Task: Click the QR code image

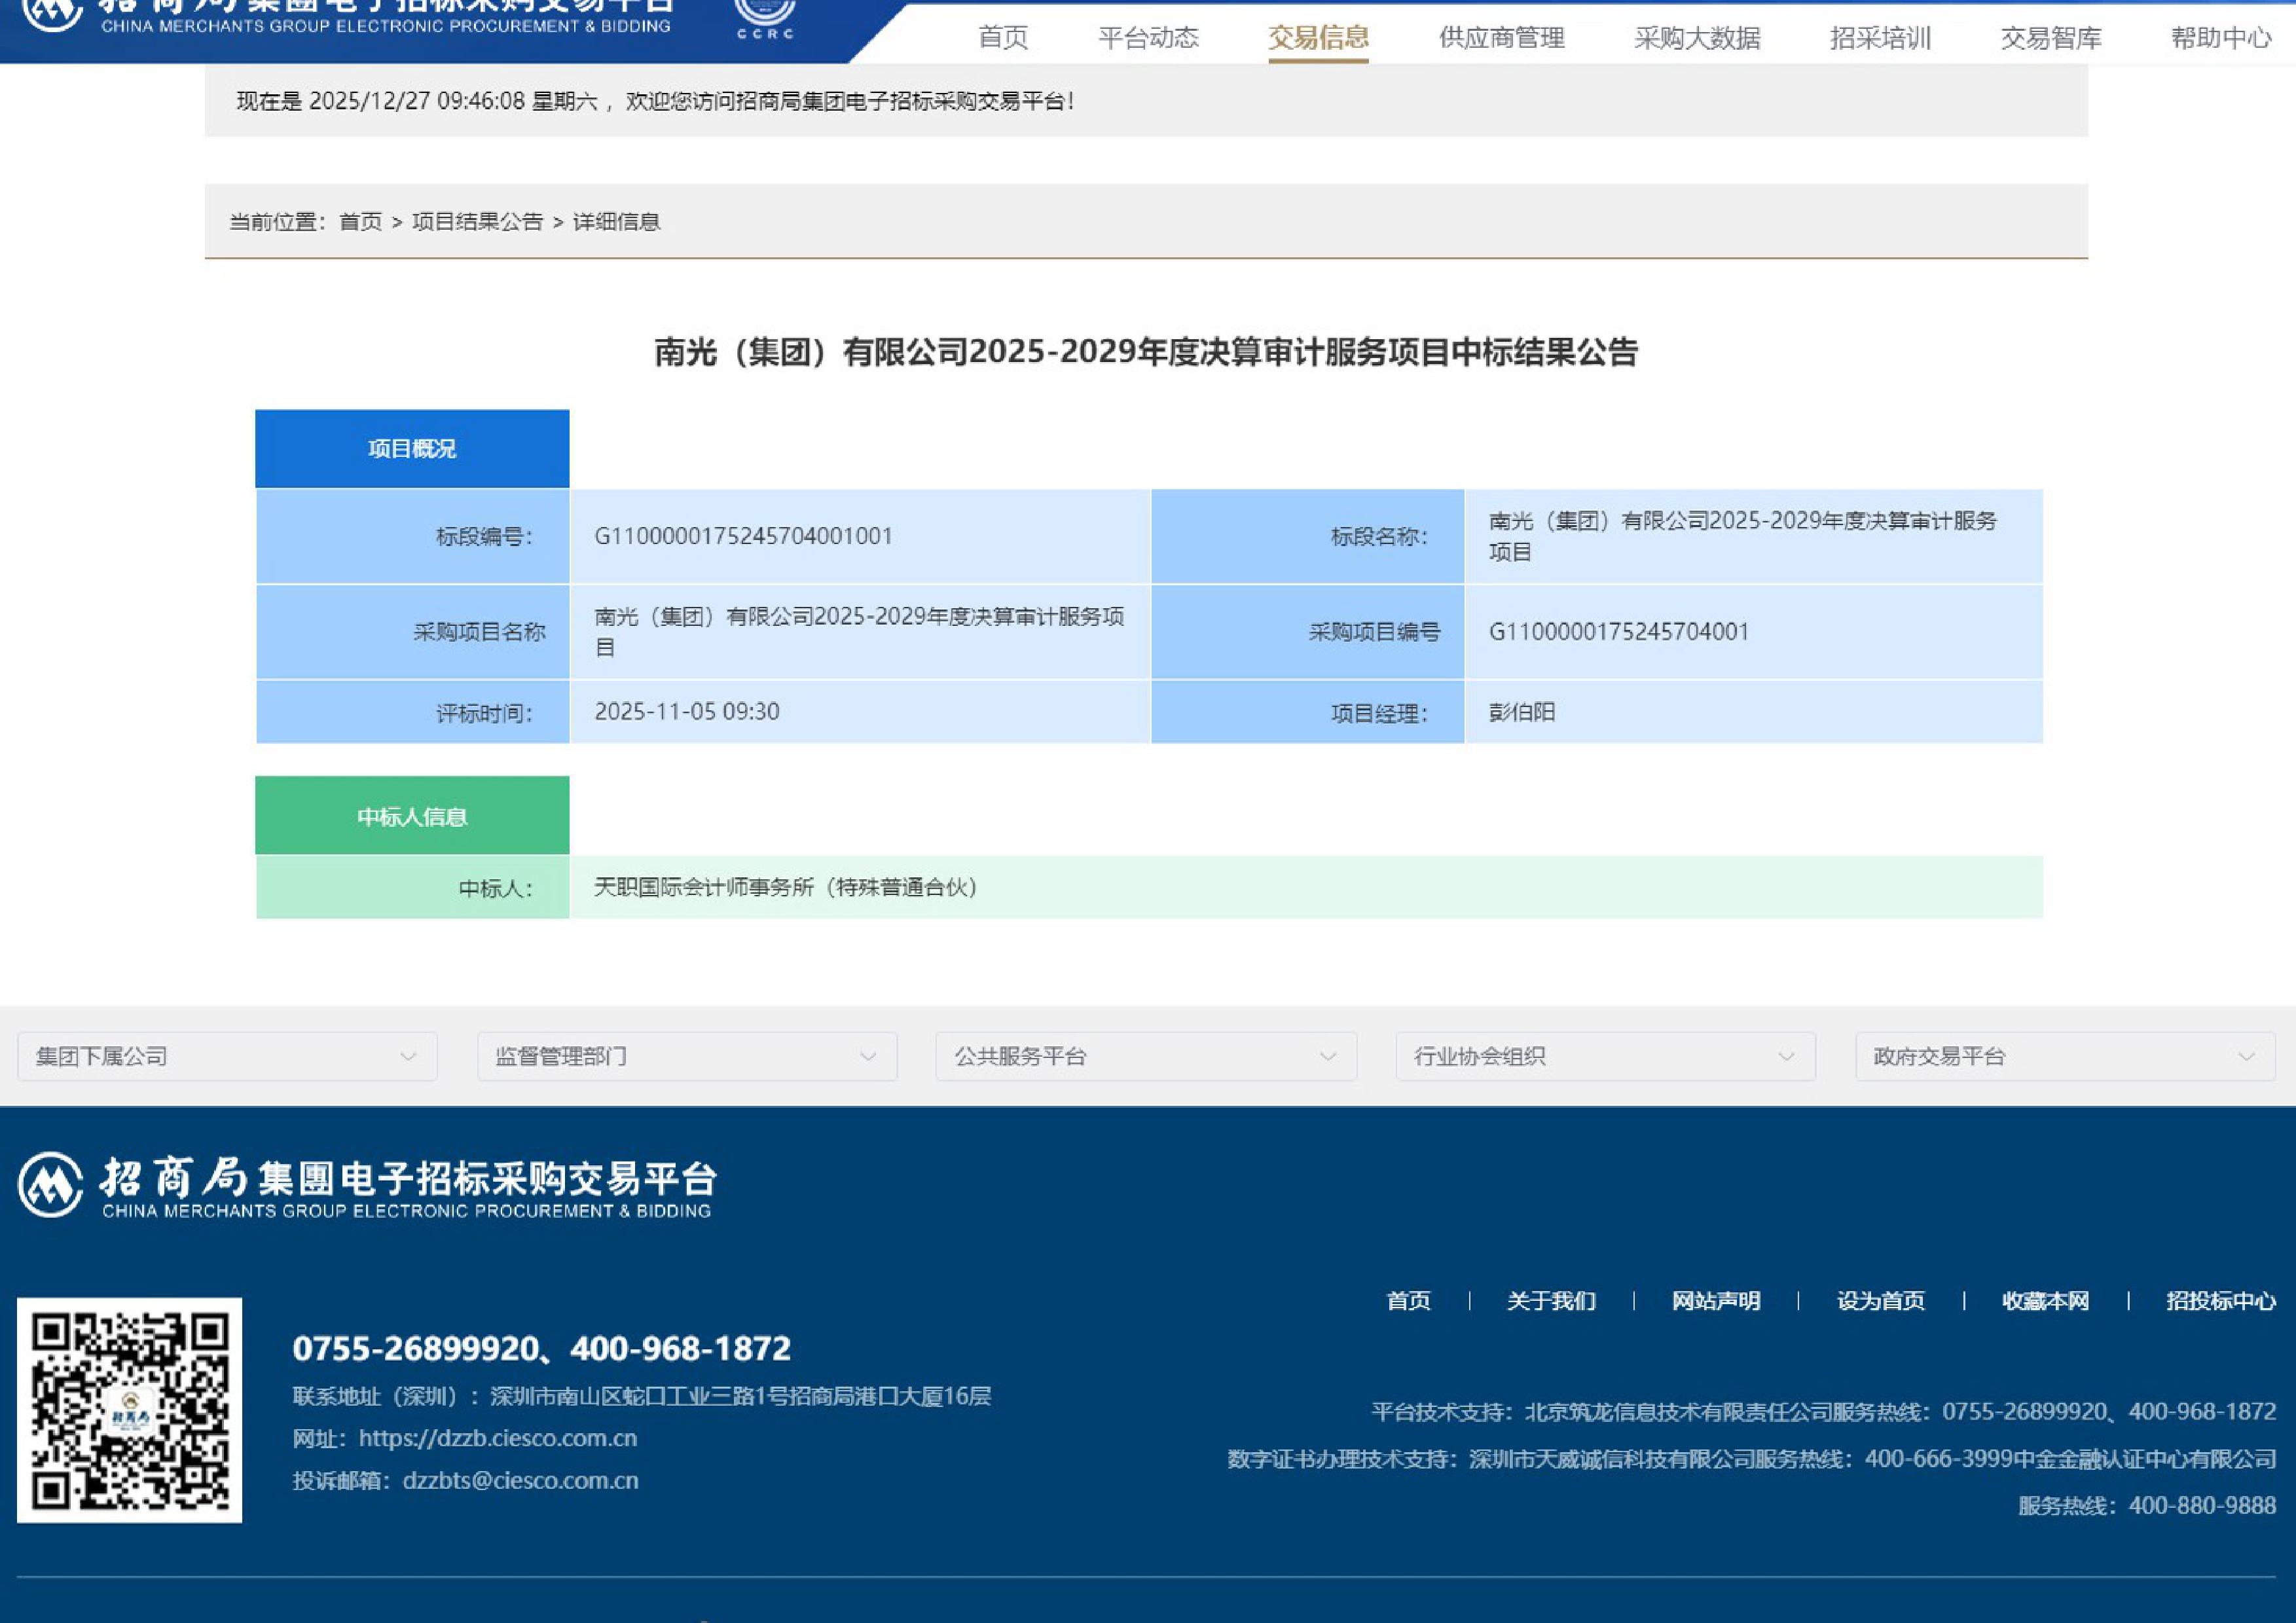Action: [129, 1410]
